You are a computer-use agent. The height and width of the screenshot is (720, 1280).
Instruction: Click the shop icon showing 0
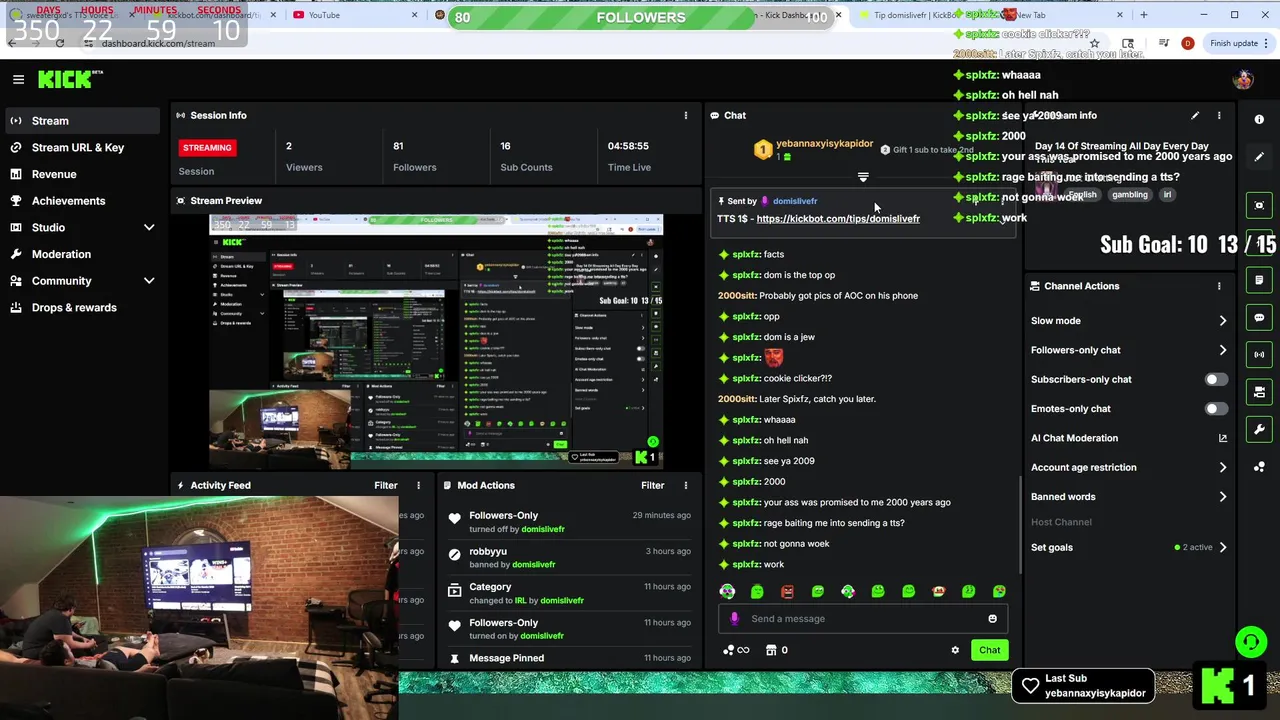[777, 650]
